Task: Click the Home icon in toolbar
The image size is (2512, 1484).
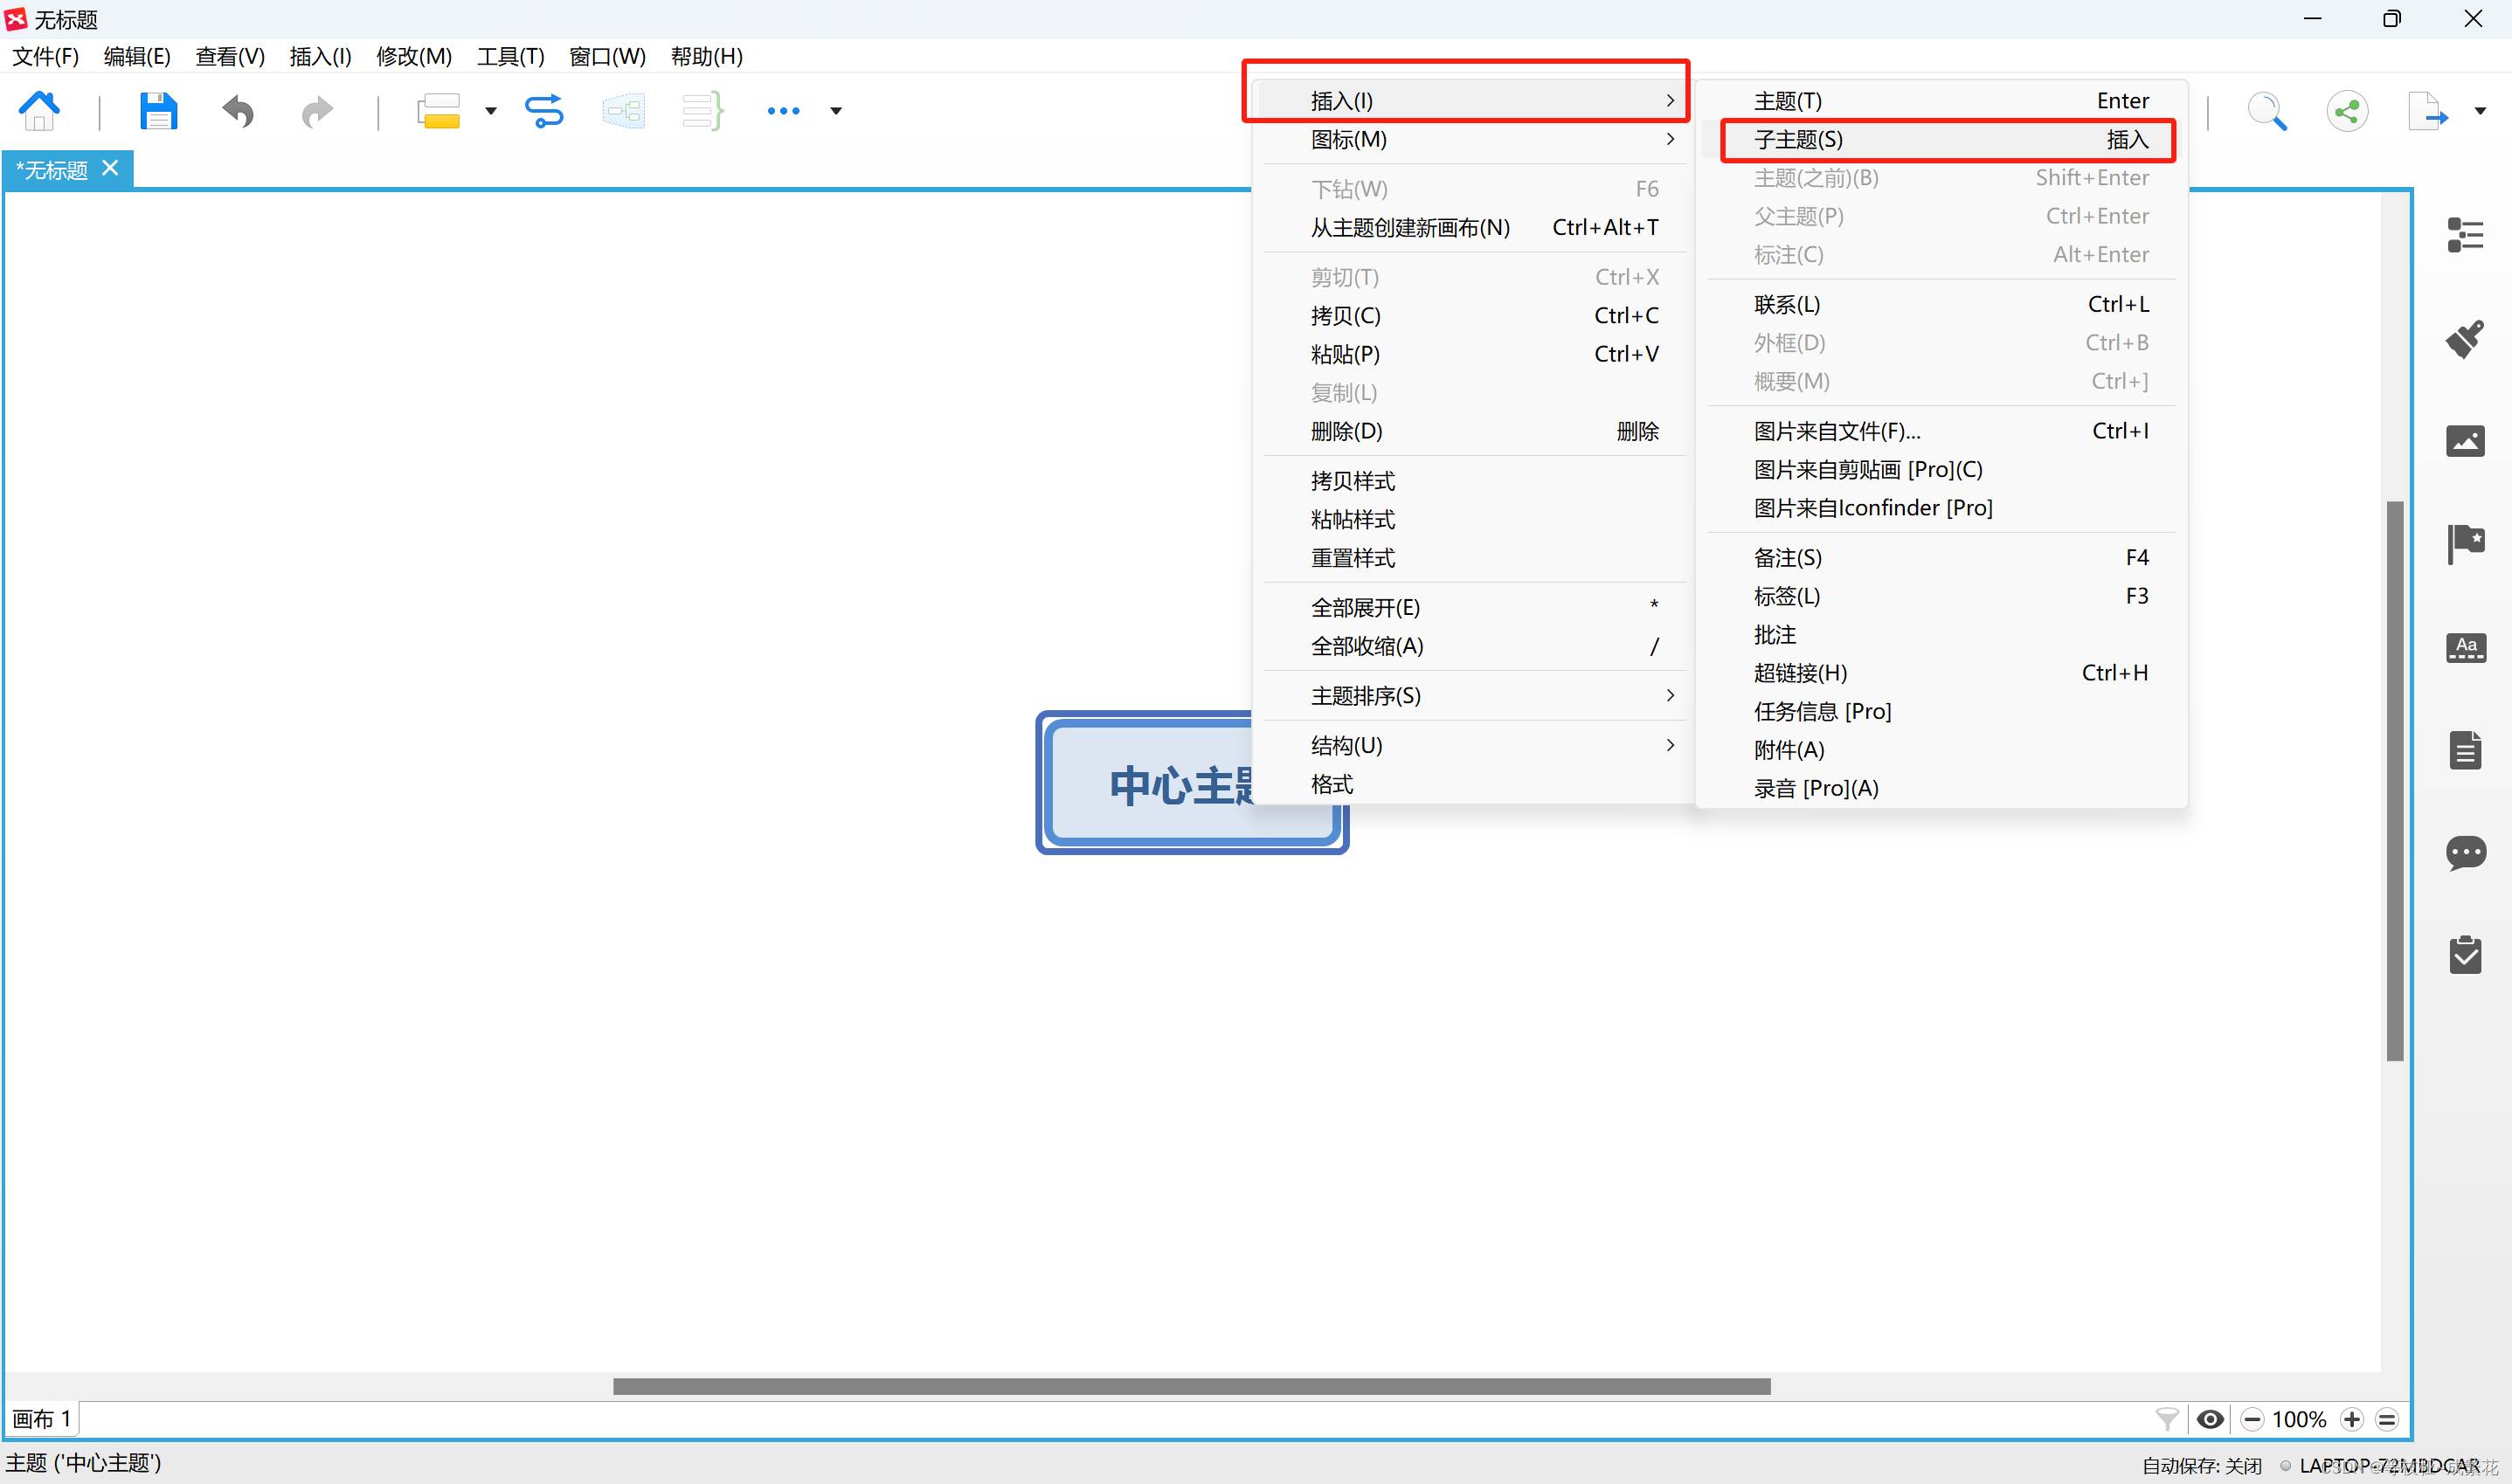Action: (40, 111)
